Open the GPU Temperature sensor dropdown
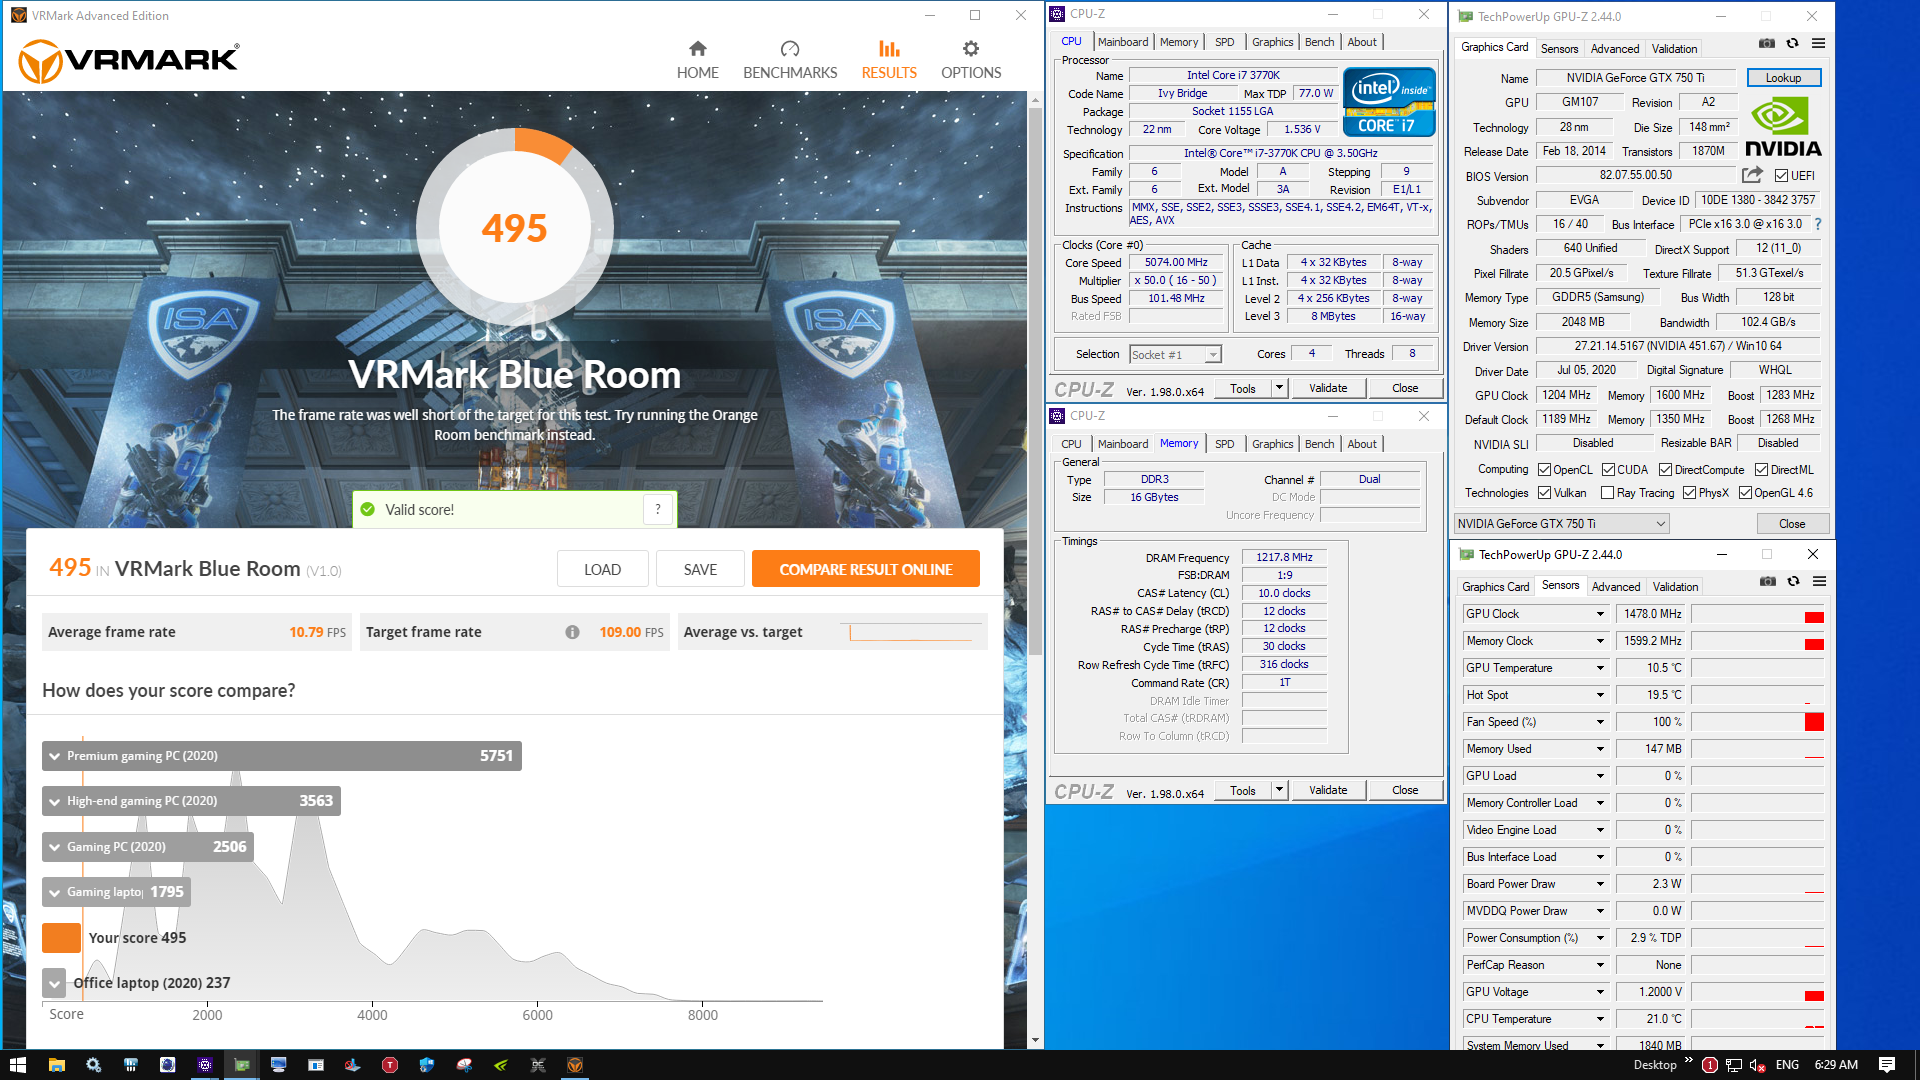Viewport: 1920px width, 1080px height. (x=1600, y=668)
